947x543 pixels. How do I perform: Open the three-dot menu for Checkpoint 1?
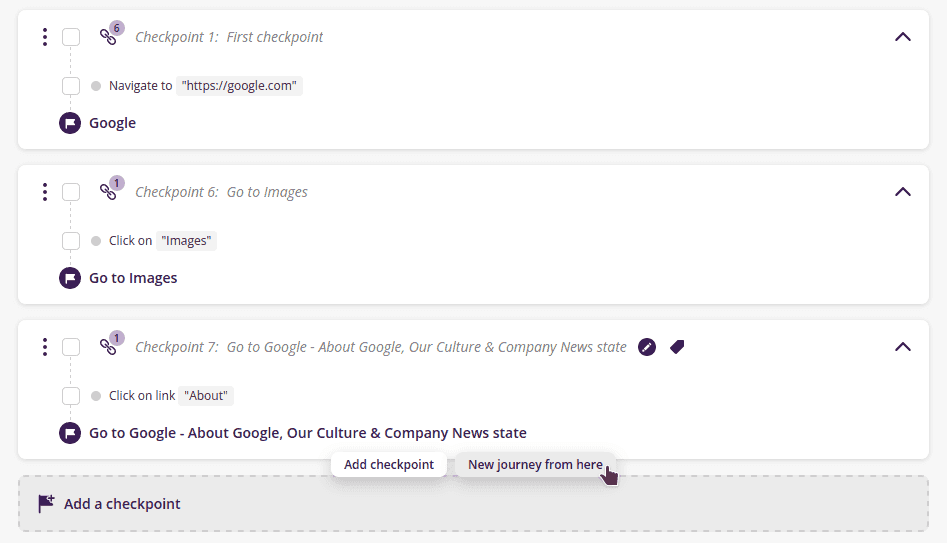pos(45,37)
